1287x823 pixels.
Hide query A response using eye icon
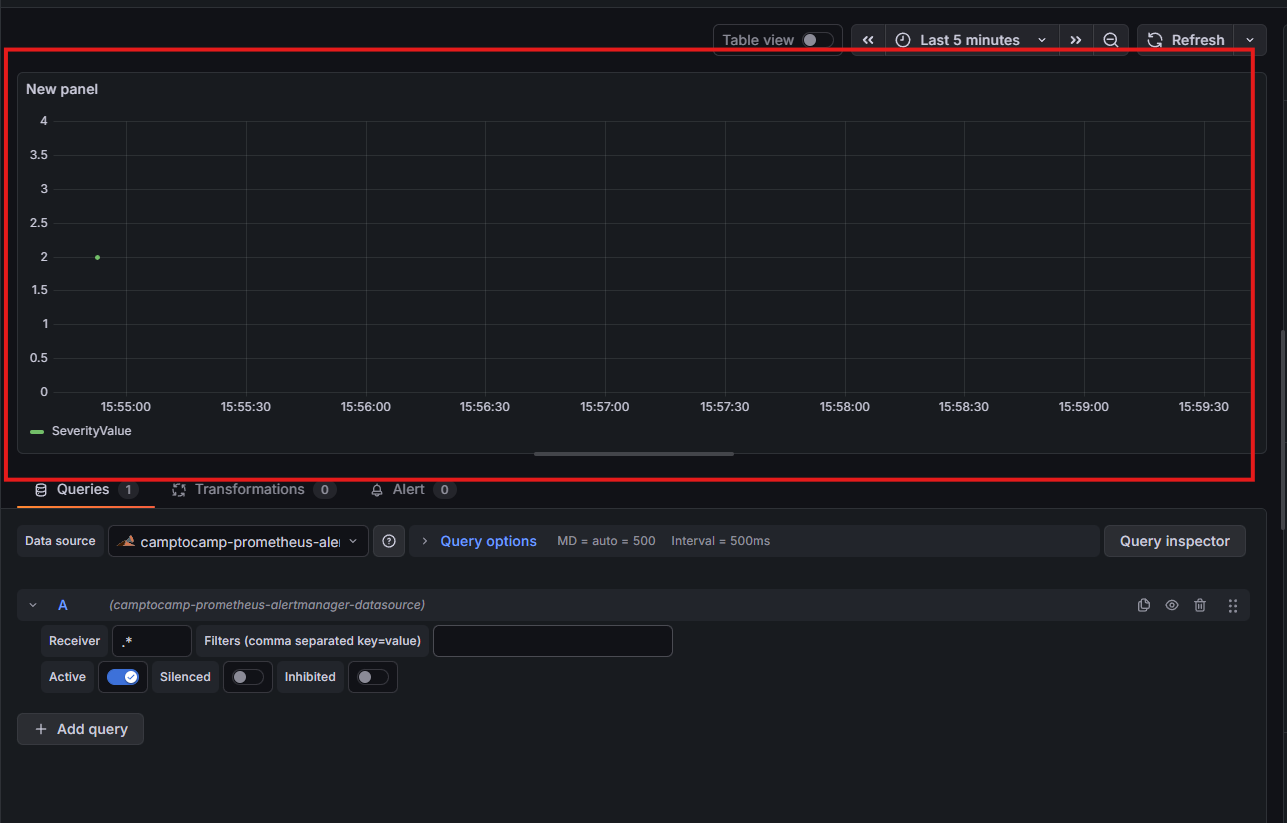1172,605
